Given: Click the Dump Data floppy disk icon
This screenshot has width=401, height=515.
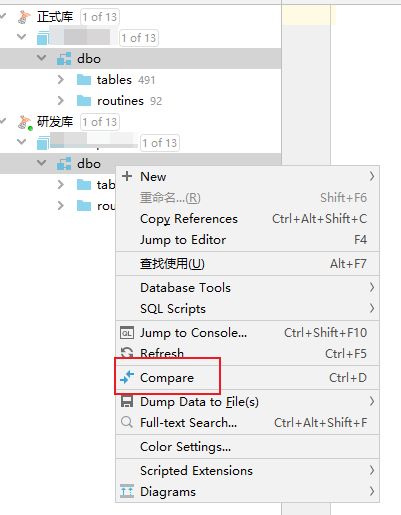Looking at the screenshot, I should pos(127,401).
